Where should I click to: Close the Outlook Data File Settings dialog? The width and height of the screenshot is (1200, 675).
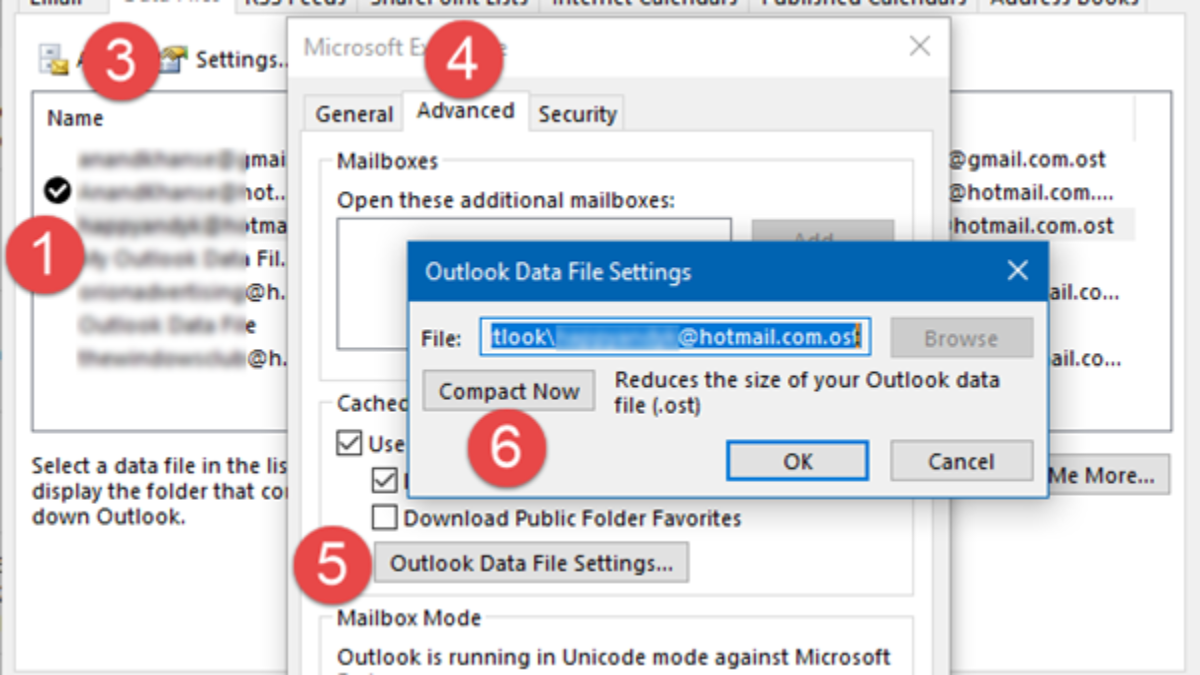1017,271
